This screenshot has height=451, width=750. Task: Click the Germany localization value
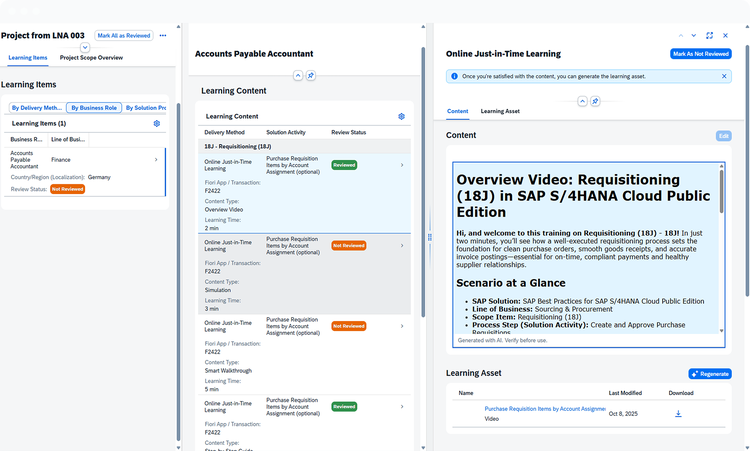[x=99, y=177]
